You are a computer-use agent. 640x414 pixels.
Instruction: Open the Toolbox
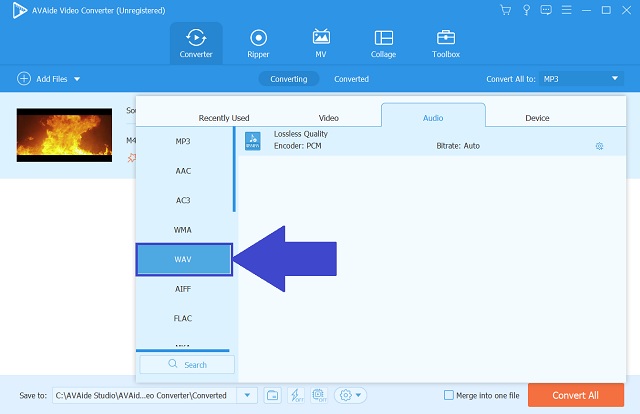446,43
